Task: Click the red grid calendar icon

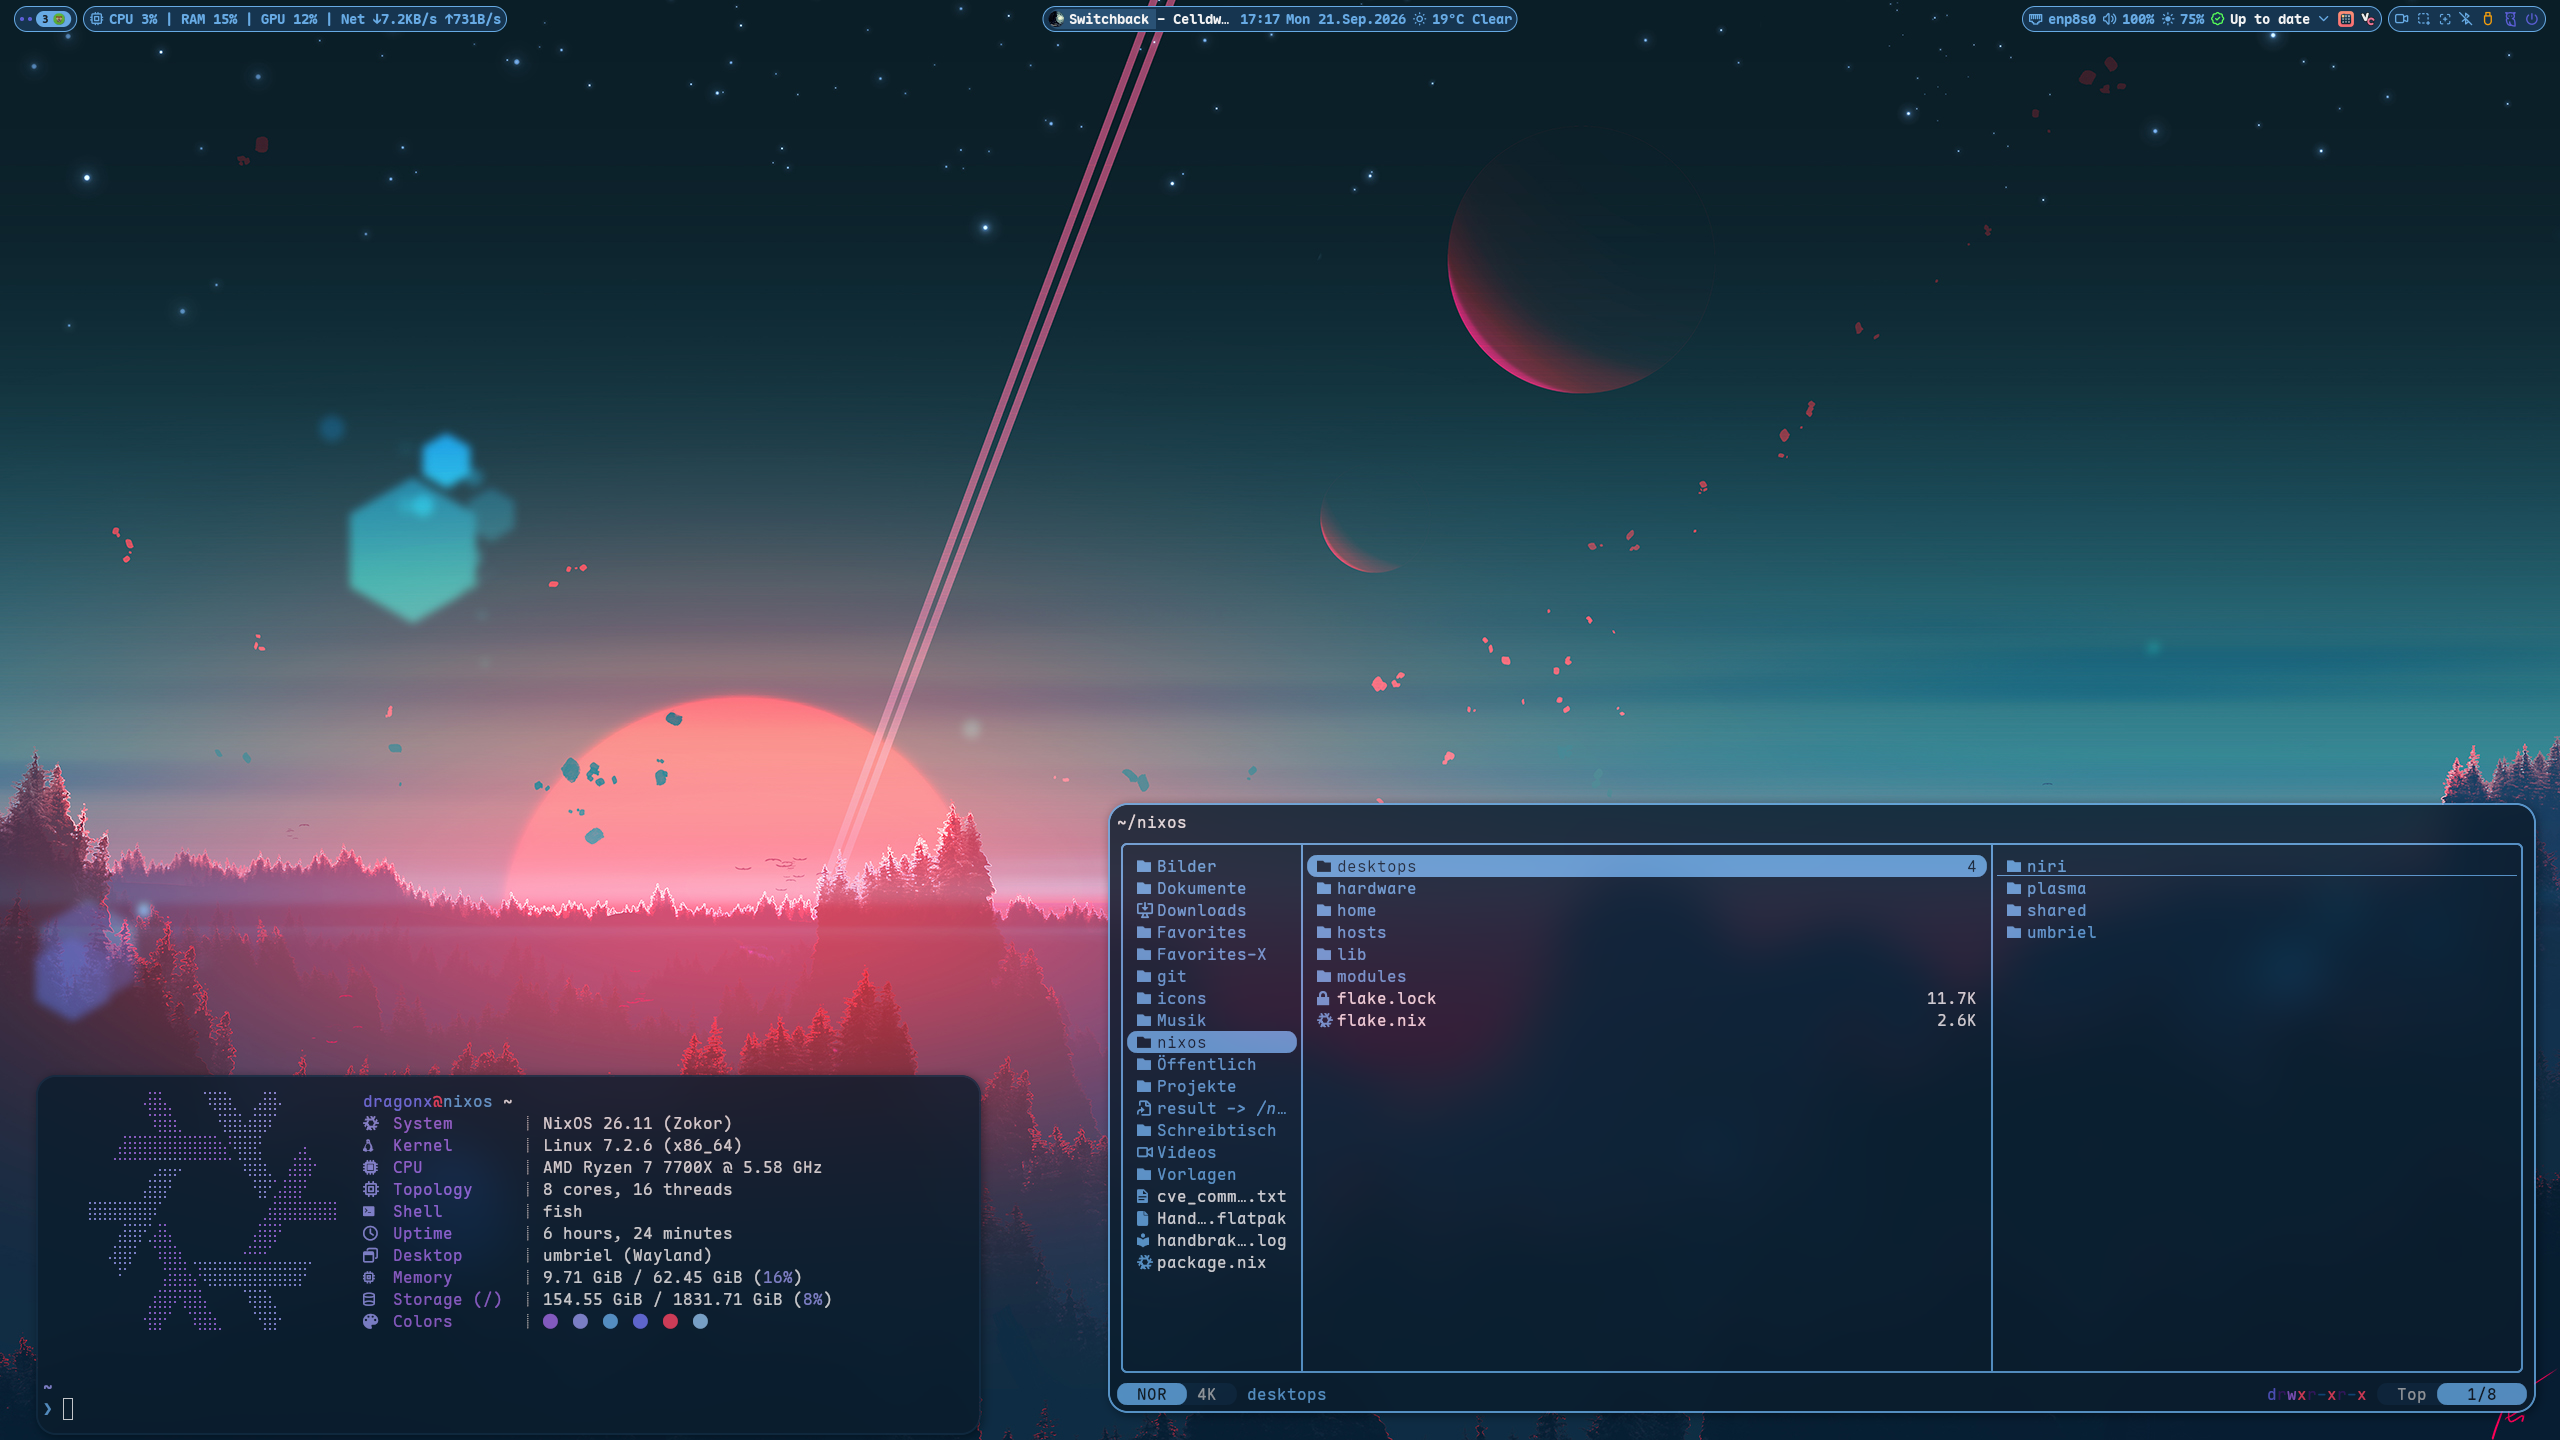Action: tap(2346, 19)
